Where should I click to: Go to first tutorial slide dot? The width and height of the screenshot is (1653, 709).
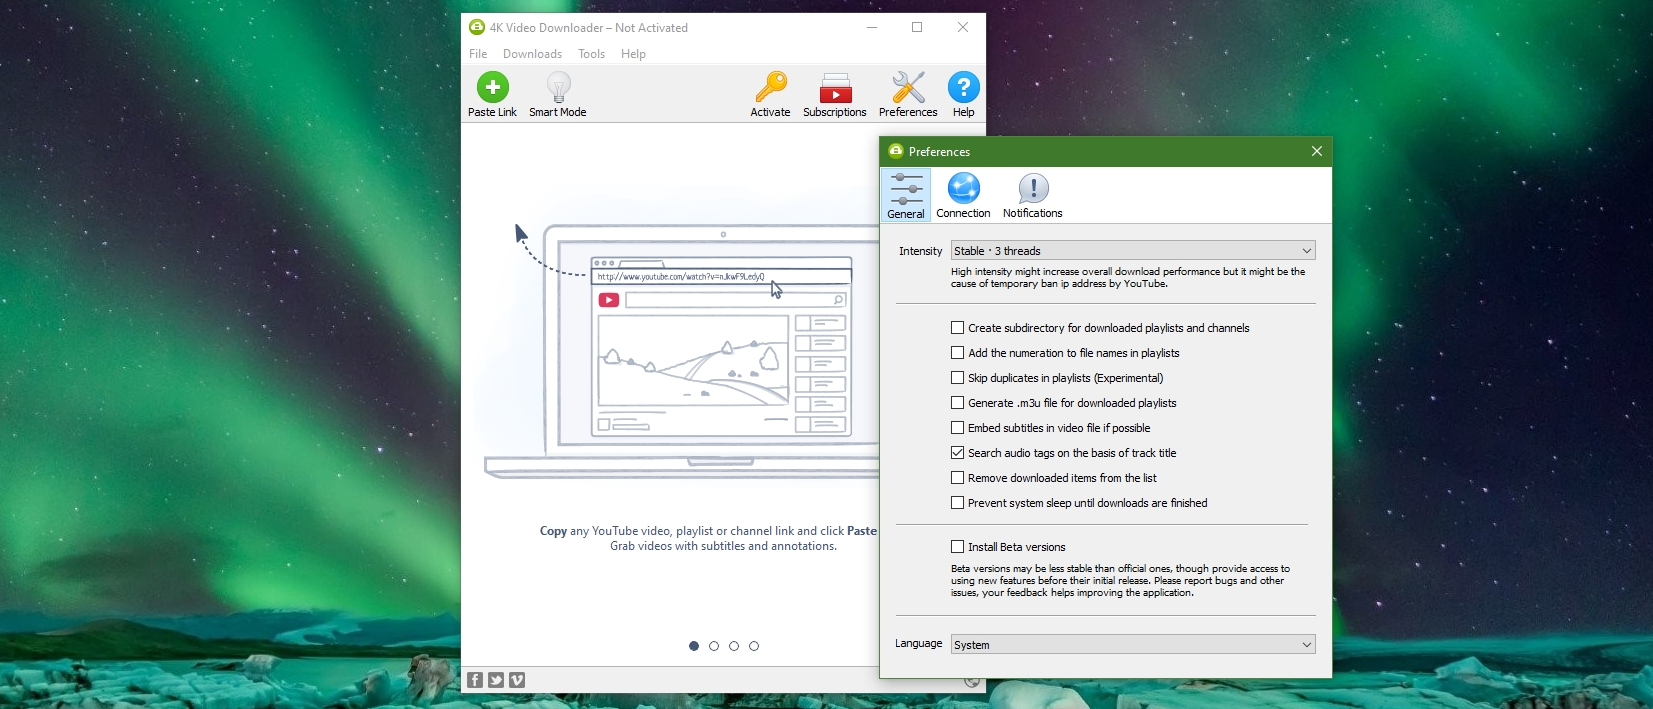coord(694,646)
